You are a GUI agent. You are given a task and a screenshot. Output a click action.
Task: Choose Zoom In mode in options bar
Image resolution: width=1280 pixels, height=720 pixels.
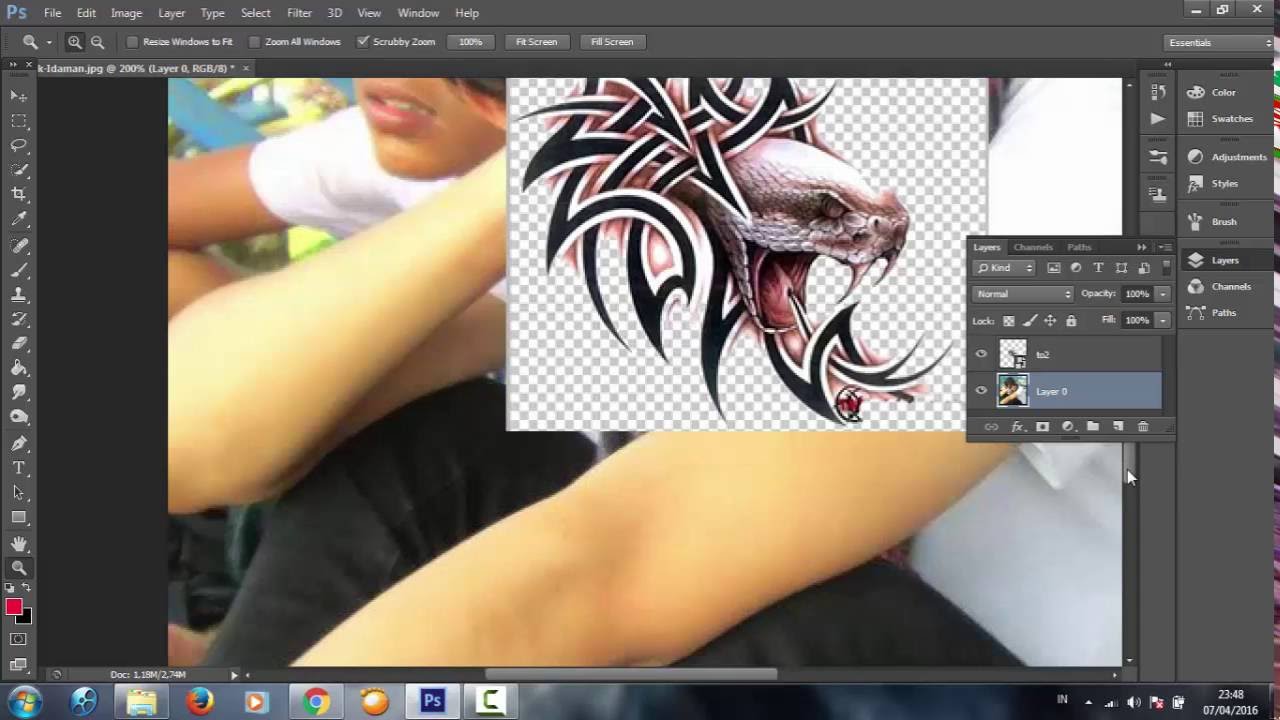tap(75, 42)
